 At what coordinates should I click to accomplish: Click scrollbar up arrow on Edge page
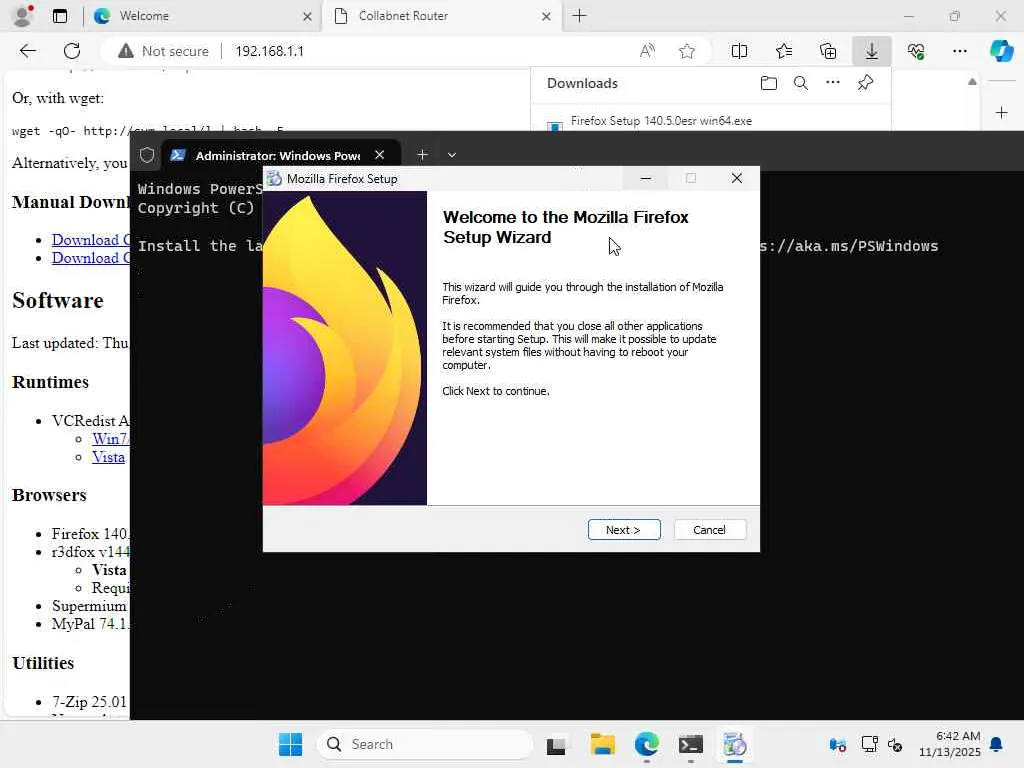[x=972, y=82]
